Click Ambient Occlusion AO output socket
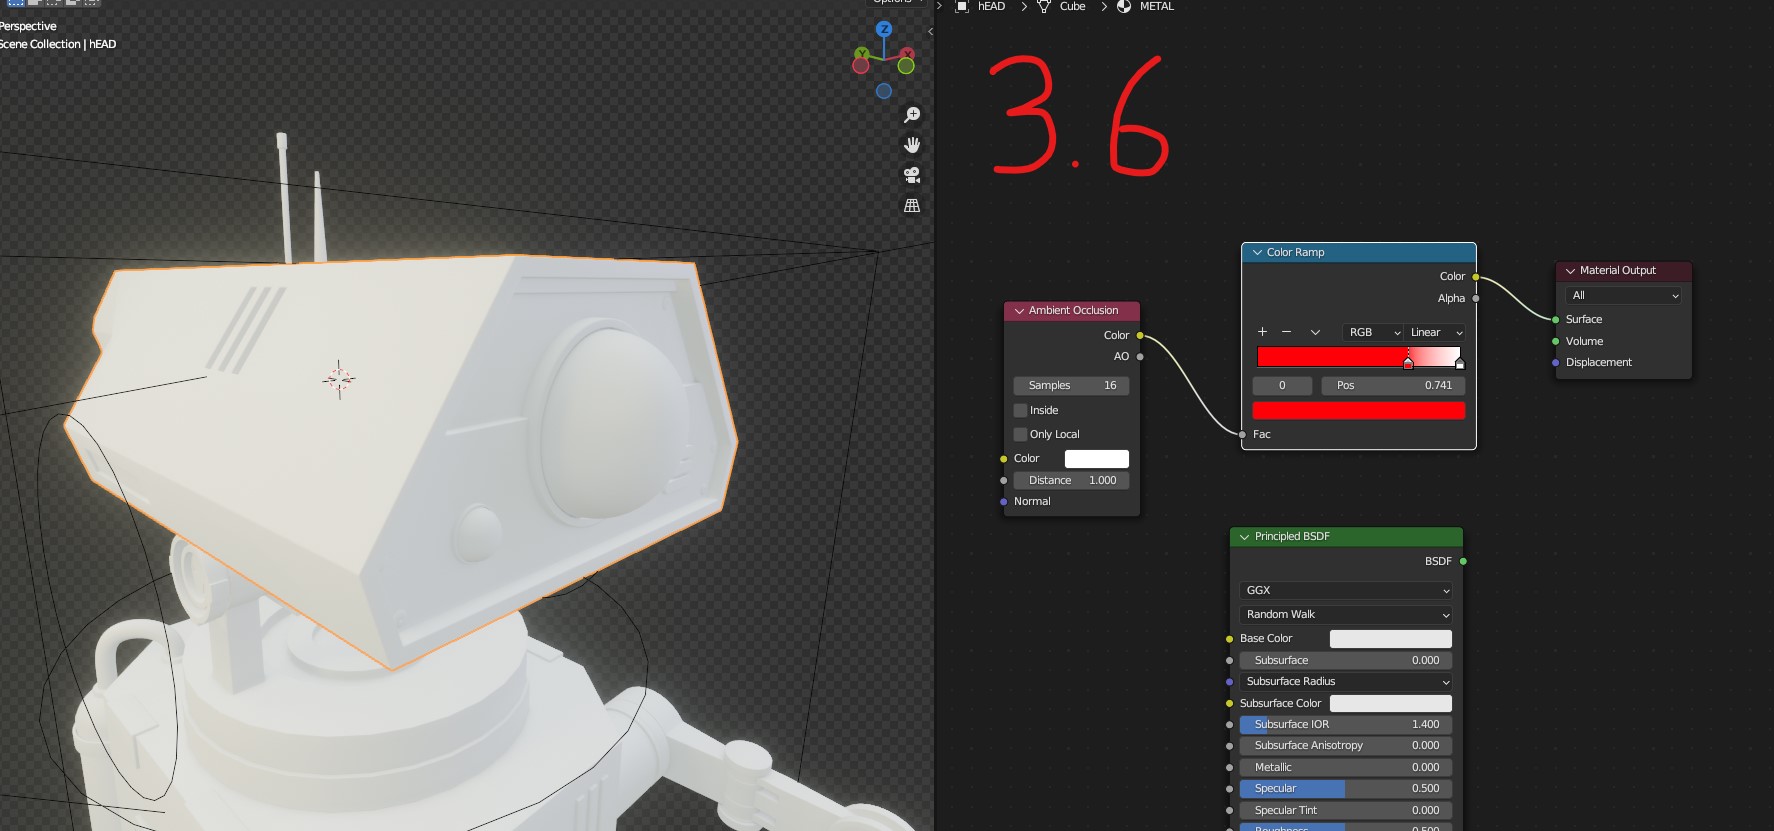 [1140, 356]
